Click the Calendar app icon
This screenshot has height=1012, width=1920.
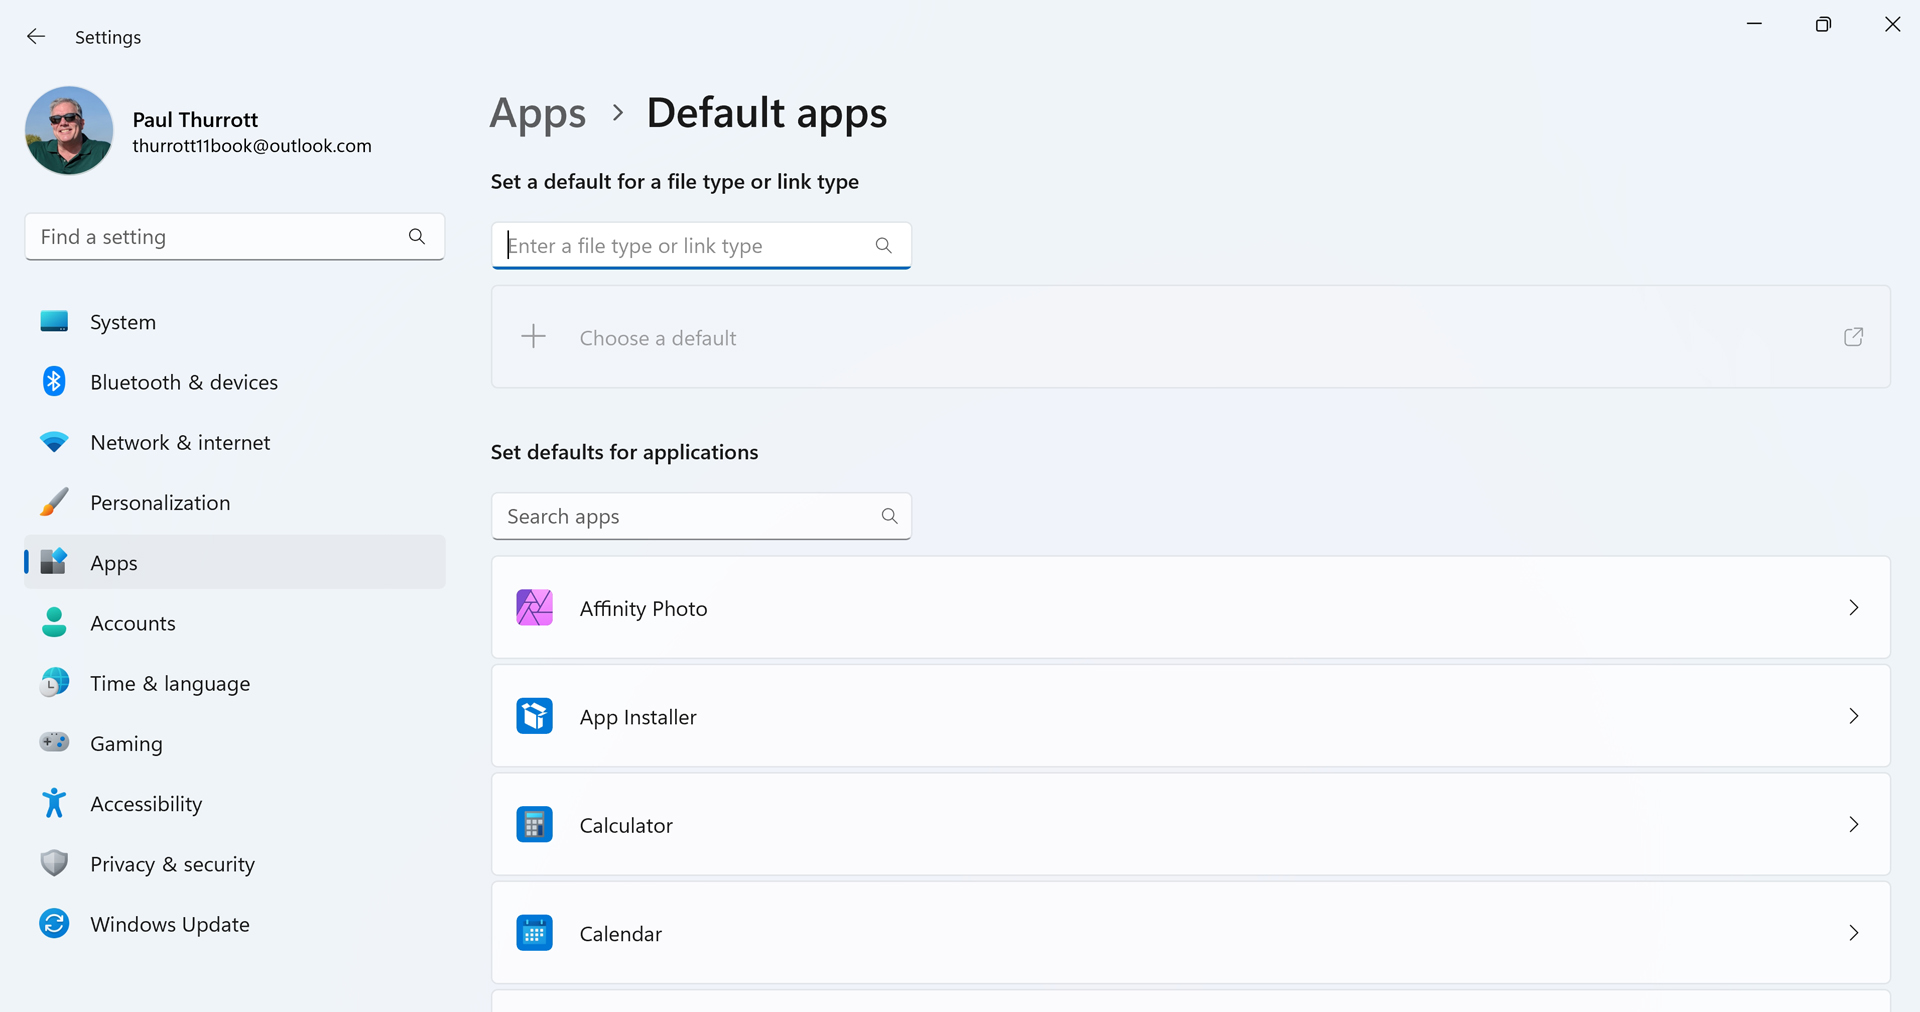click(x=534, y=933)
